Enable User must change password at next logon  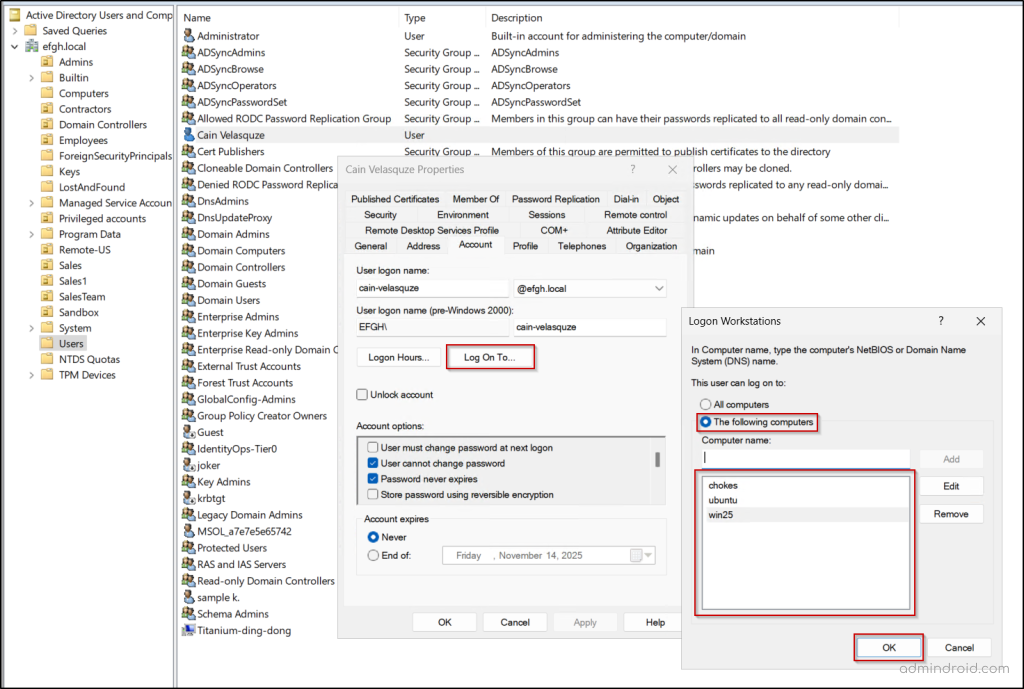[x=373, y=448]
